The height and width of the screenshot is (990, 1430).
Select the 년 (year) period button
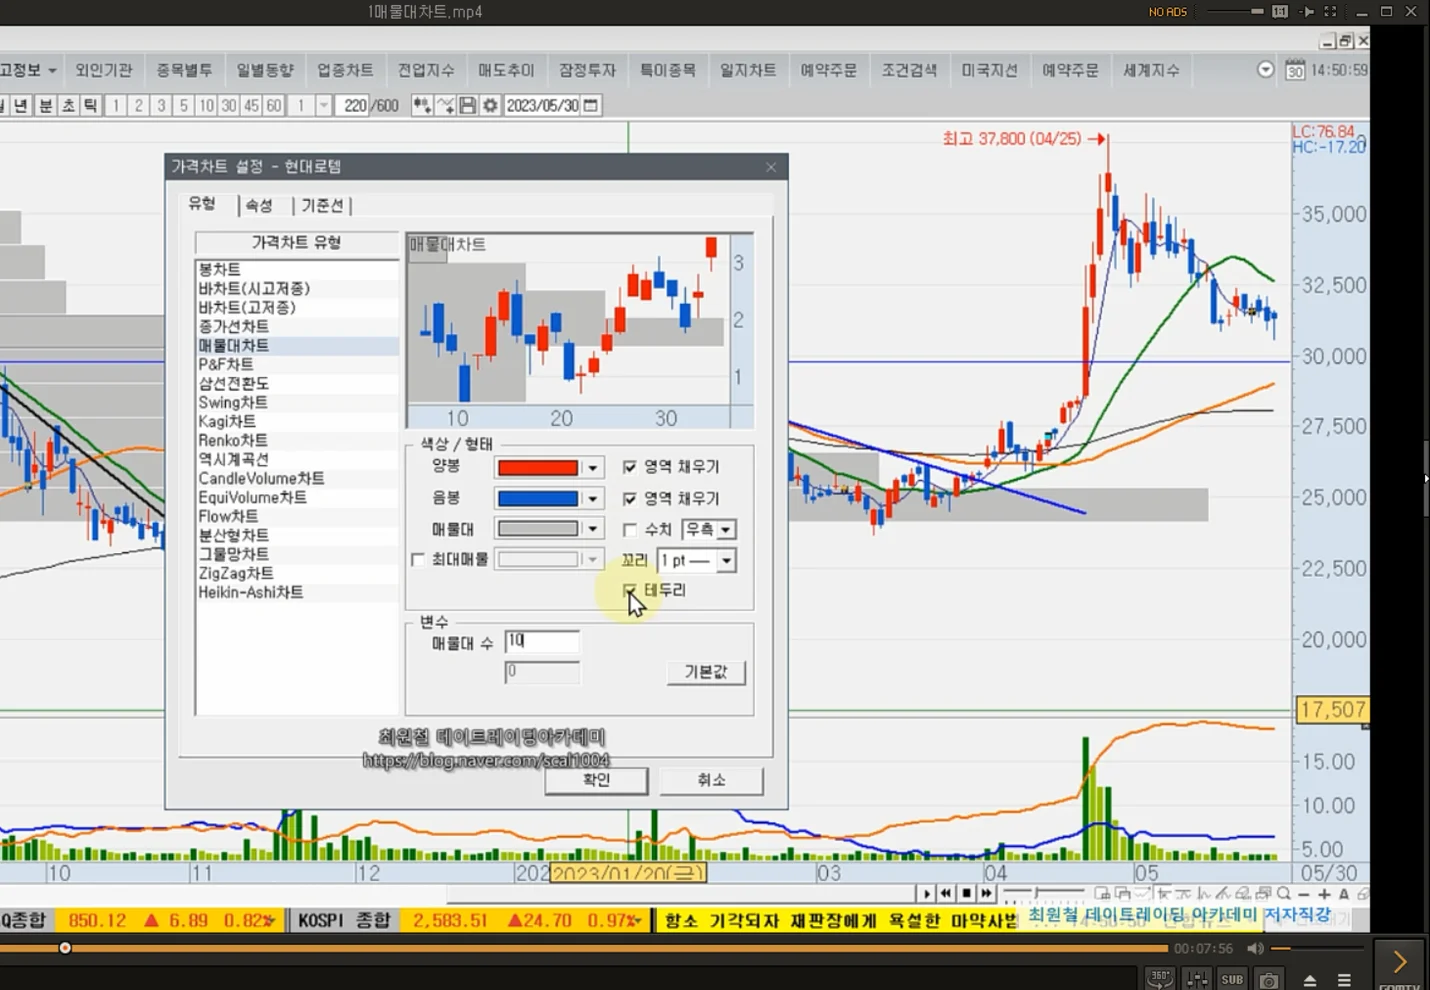coord(21,105)
